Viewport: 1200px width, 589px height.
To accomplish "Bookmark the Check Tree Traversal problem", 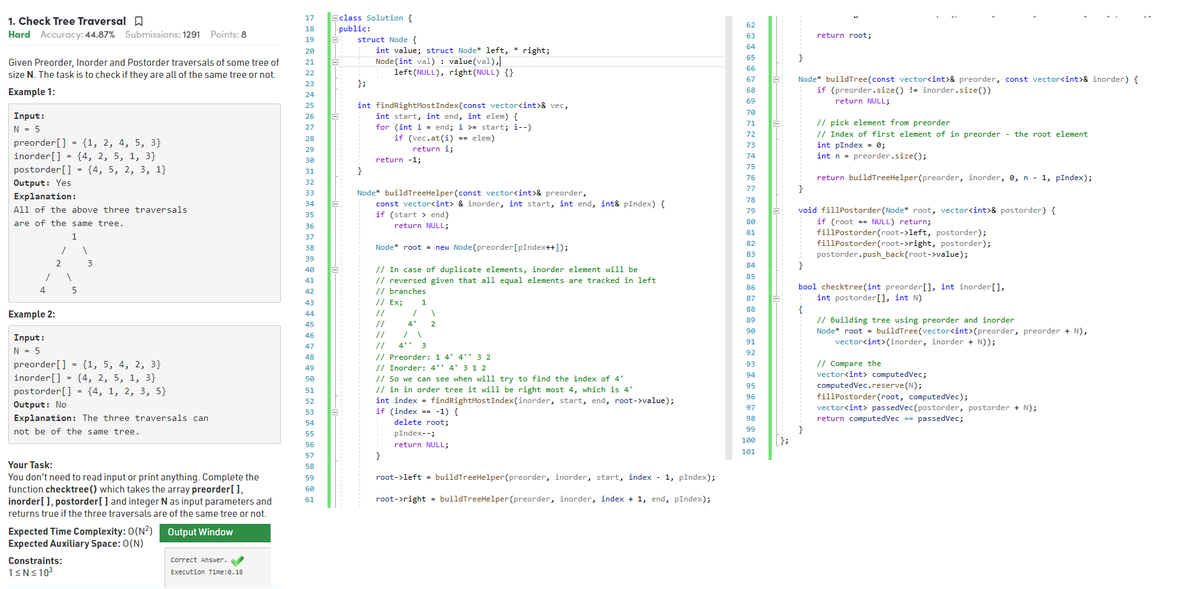I will [x=137, y=21].
